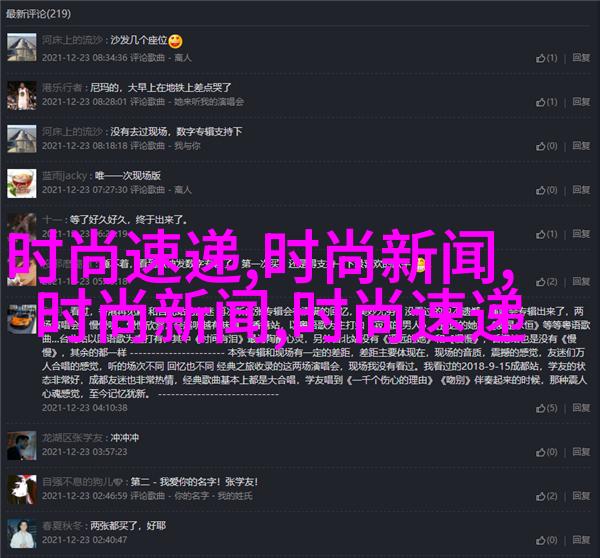Open the username 春夏秋冬 profile
This screenshot has width=600, height=558.
[62, 526]
